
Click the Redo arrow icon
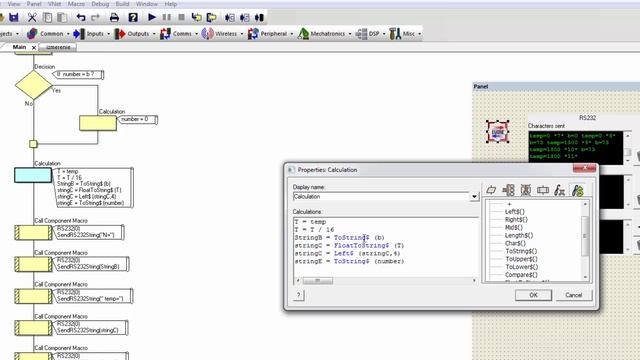click(x=96, y=18)
